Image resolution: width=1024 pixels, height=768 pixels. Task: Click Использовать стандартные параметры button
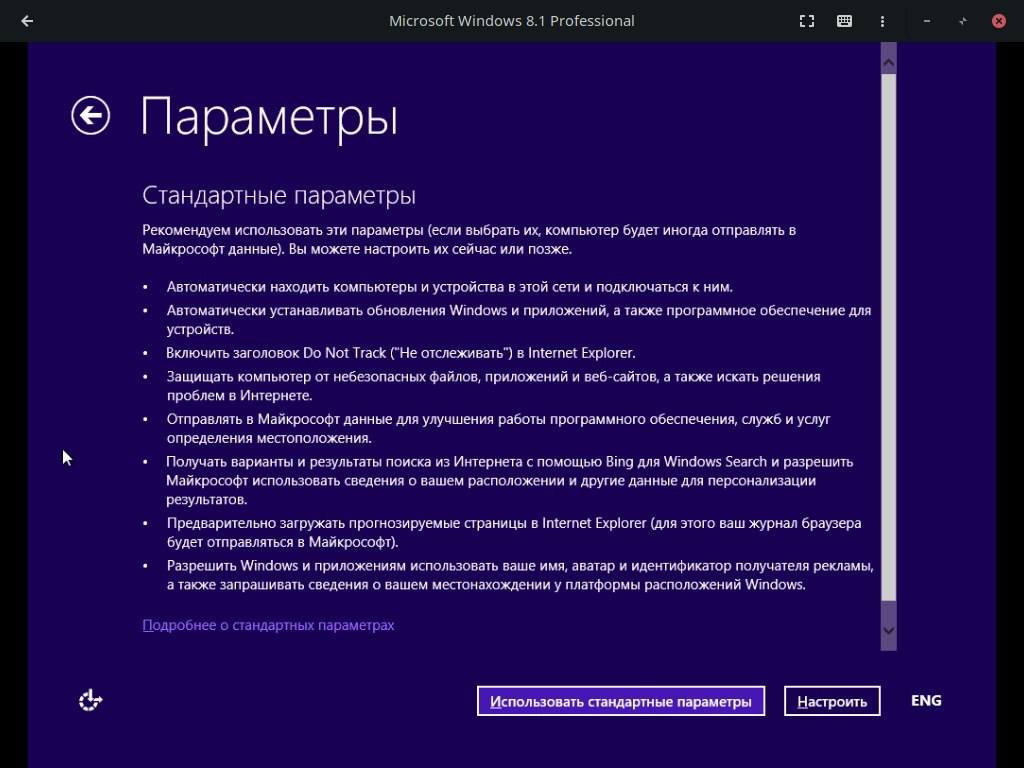[x=620, y=701]
